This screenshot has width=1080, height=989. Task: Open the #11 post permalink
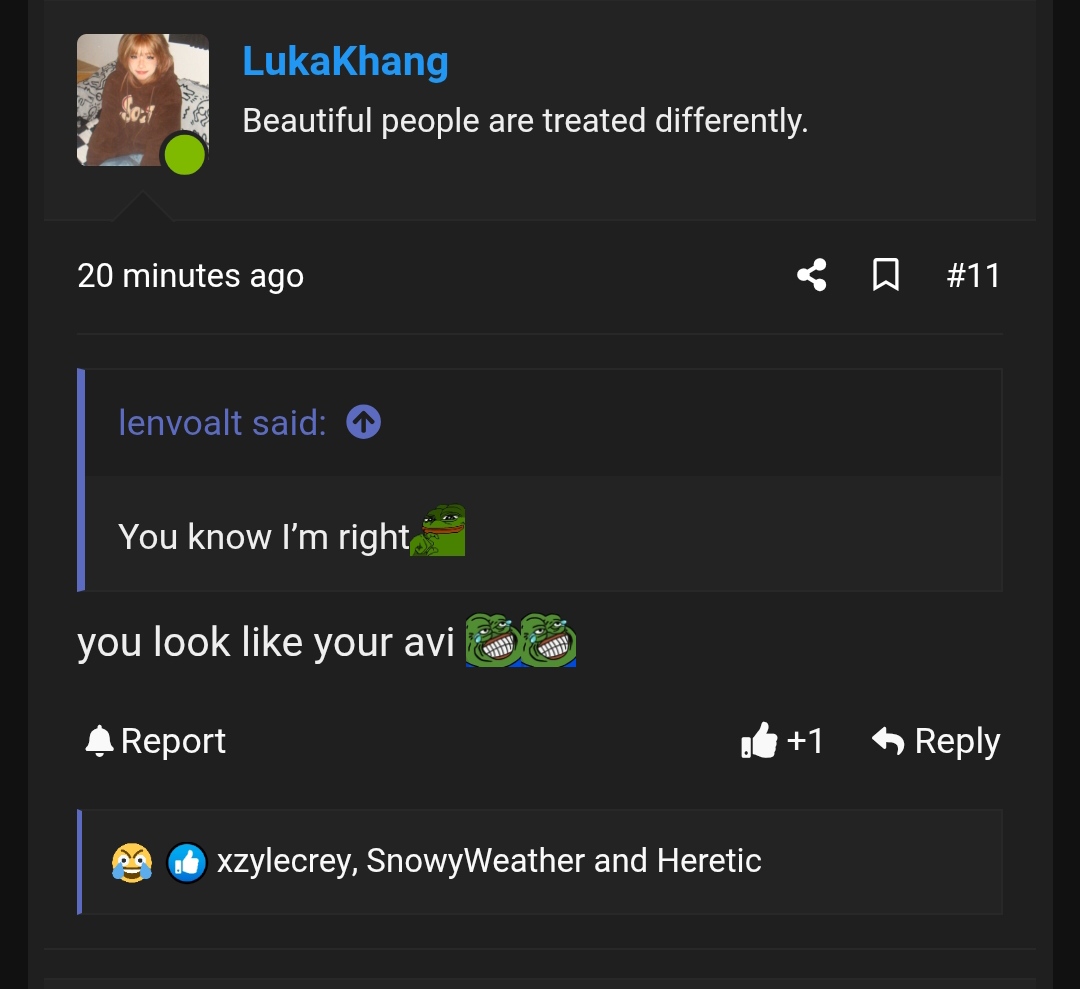pos(972,275)
